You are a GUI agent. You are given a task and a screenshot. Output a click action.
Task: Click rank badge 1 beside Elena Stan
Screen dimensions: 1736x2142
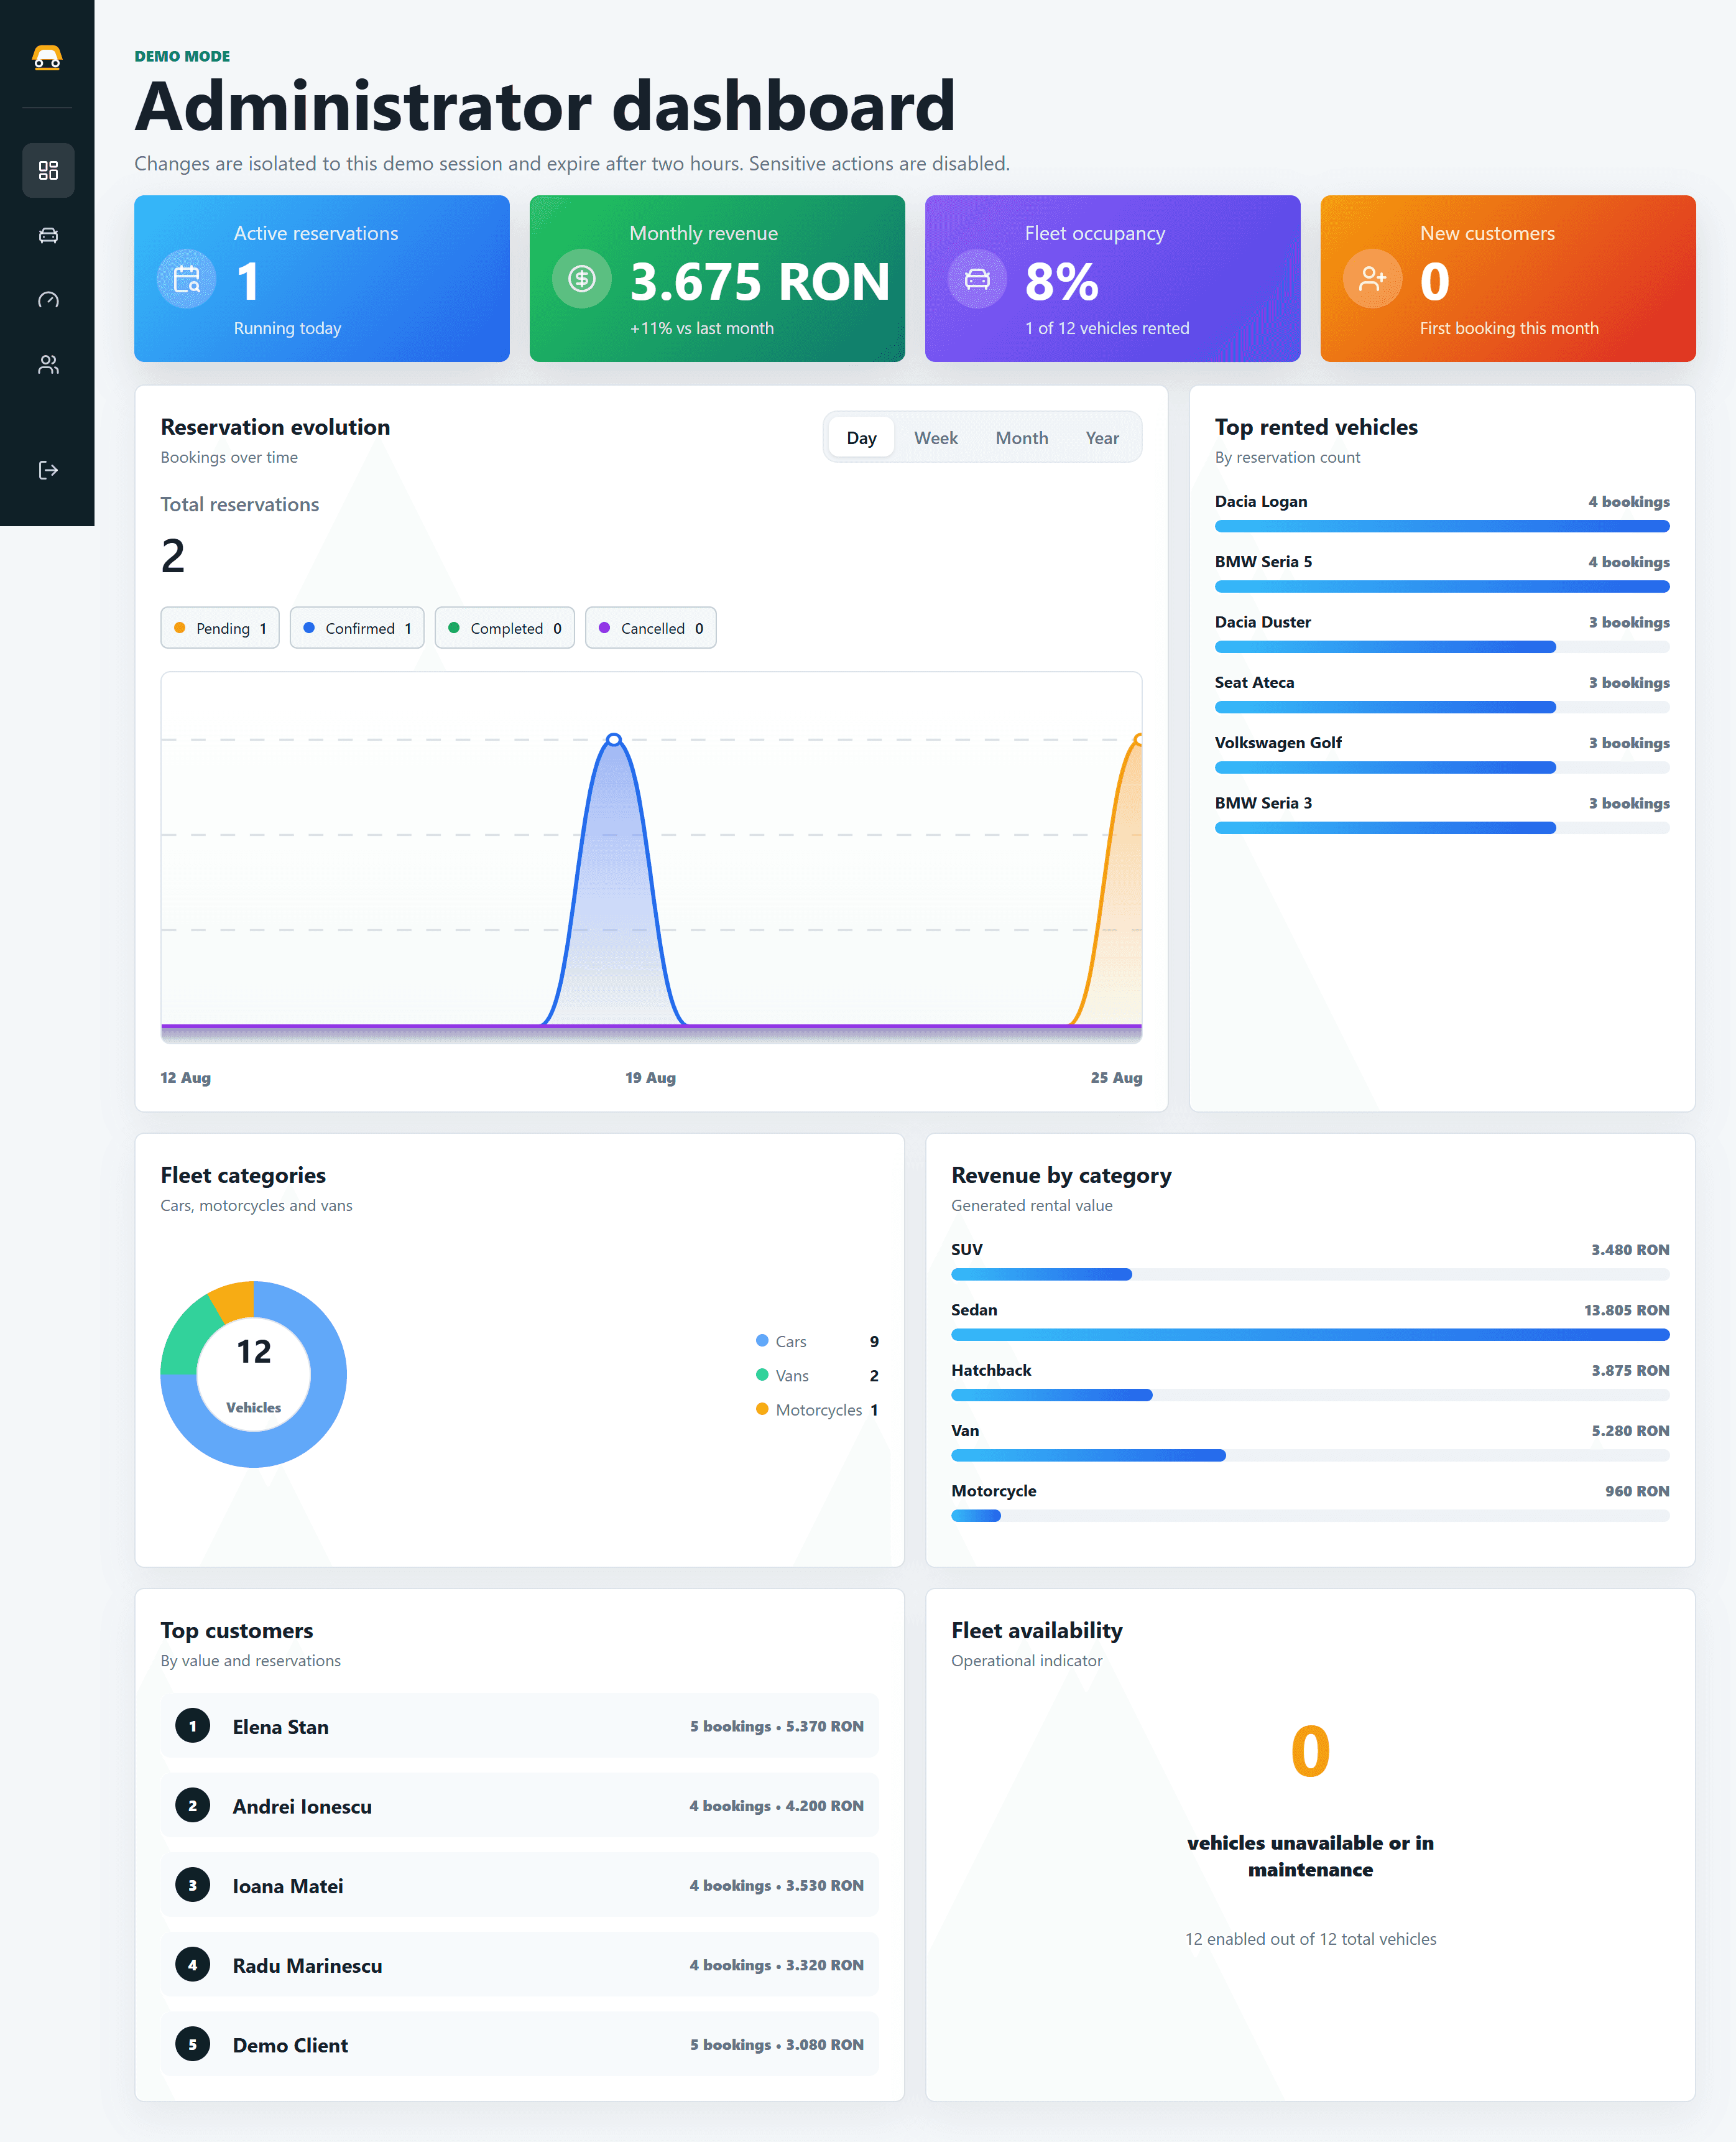coord(192,1726)
